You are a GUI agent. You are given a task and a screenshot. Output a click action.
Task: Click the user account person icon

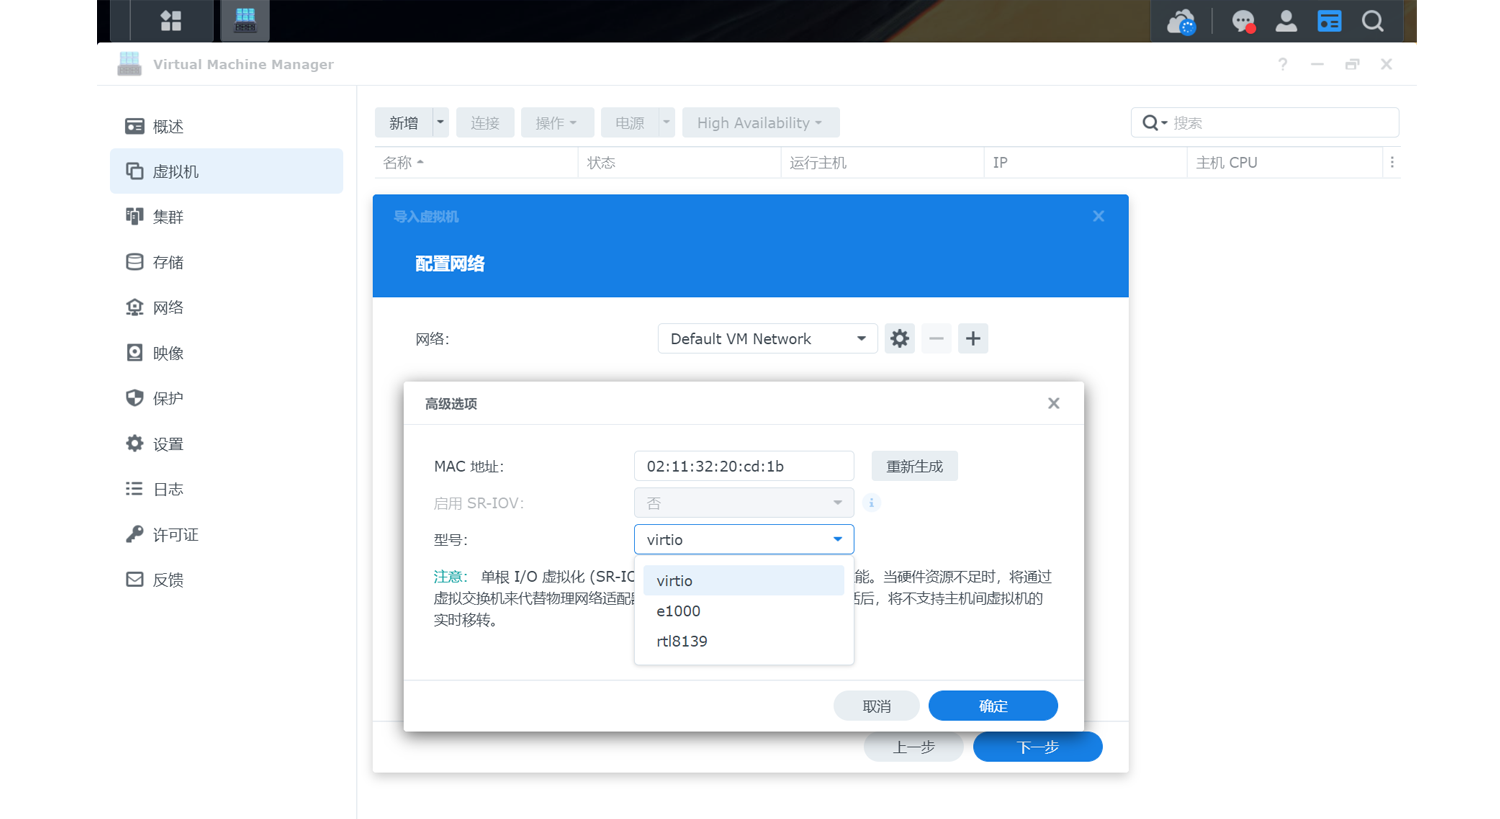click(x=1286, y=20)
